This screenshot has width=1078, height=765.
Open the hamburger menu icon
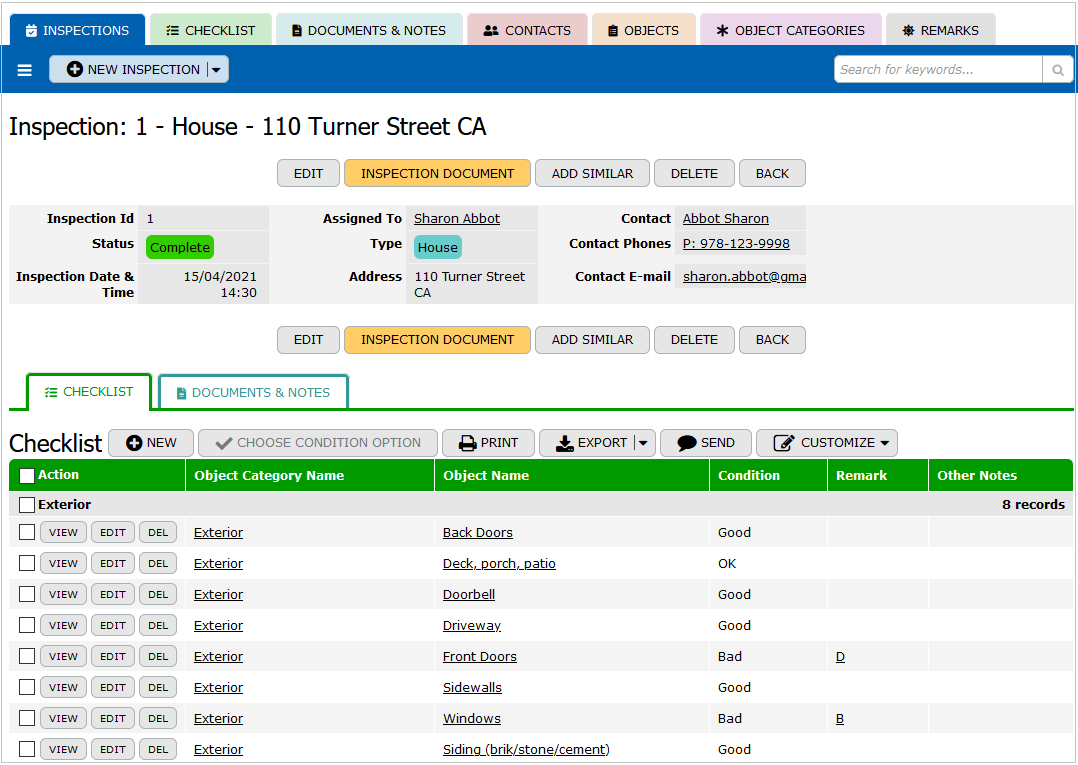pyautogui.click(x=25, y=70)
